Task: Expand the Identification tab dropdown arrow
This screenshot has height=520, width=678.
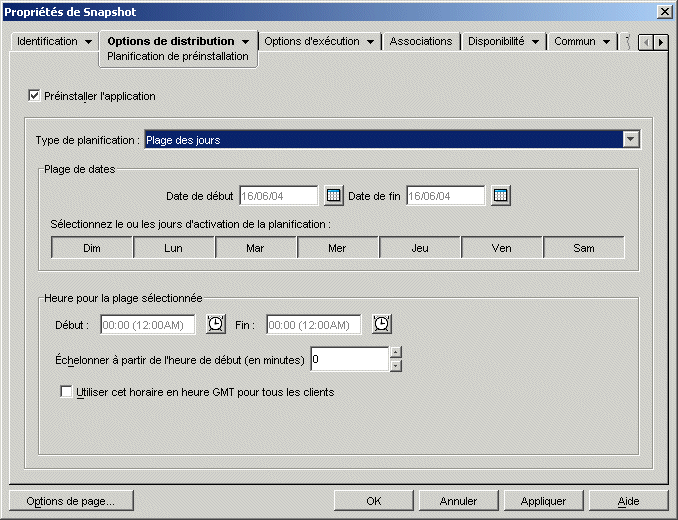Action: coord(88,42)
